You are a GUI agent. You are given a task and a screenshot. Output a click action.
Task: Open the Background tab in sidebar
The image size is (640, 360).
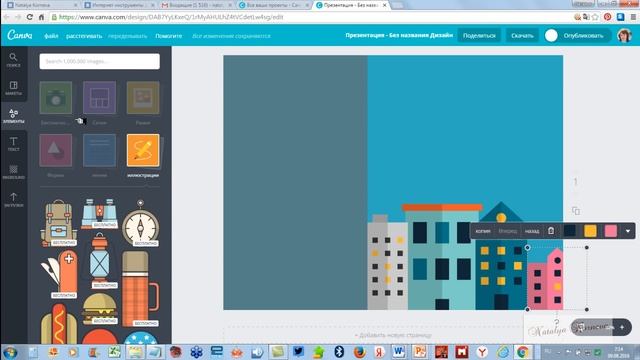point(13,172)
